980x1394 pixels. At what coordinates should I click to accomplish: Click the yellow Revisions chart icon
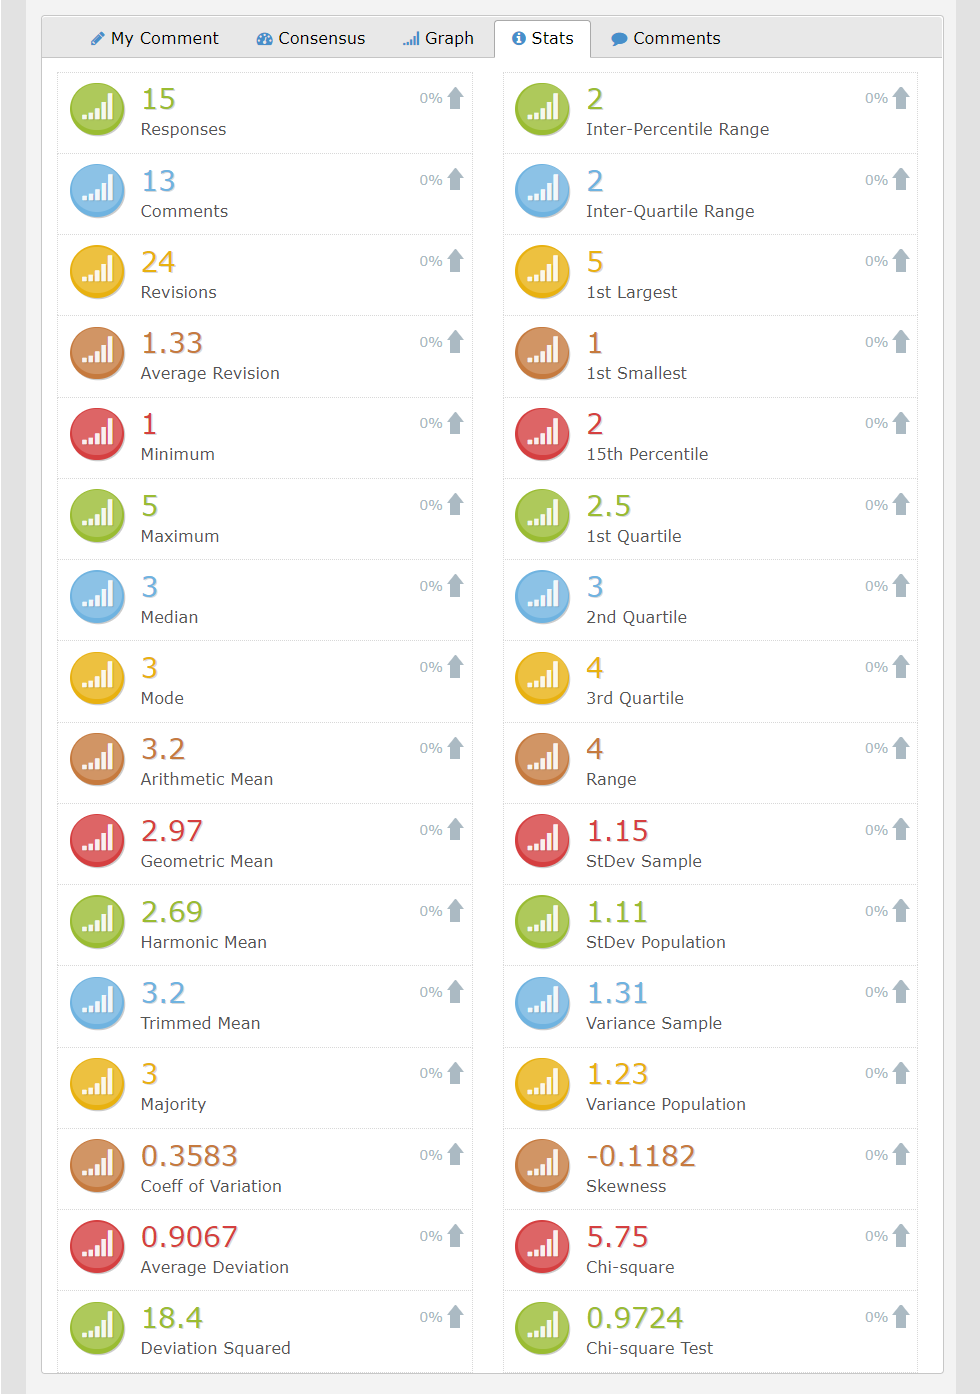click(x=97, y=272)
